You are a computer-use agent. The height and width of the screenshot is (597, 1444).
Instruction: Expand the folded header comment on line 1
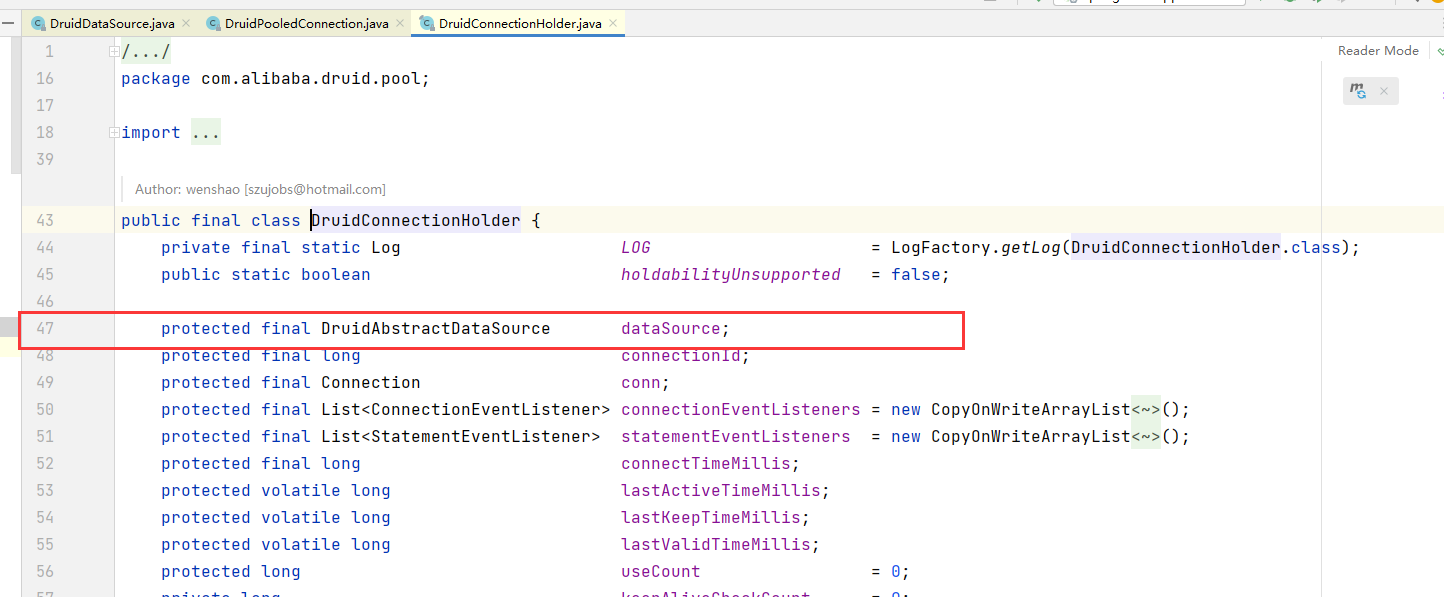click(115, 52)
